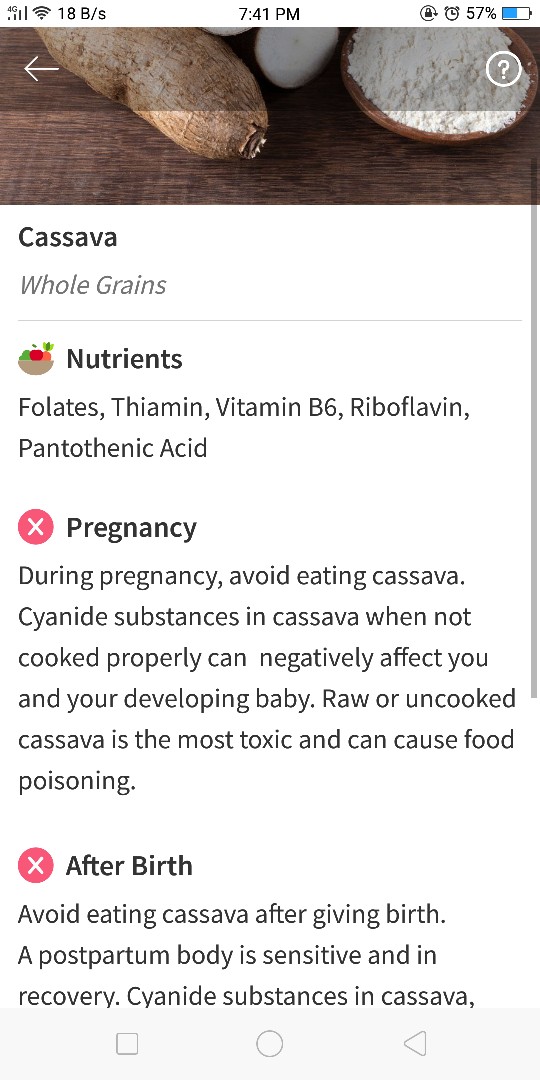540x1080 pixels.
Task: Tap the Android home circle button
Action: 269,1043
